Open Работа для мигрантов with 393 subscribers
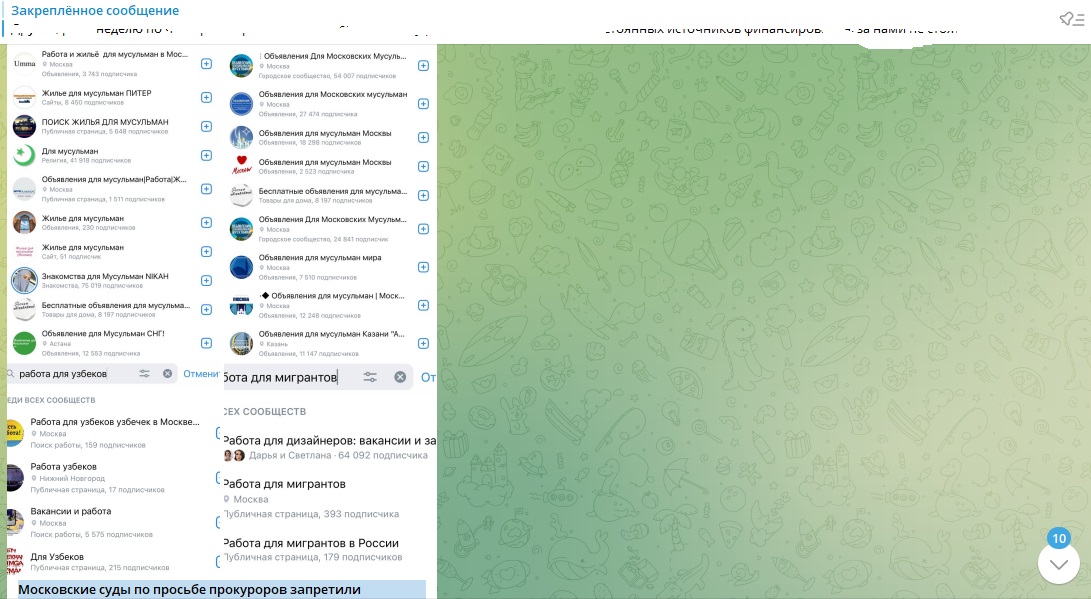Screen dimensions: 1091x599 [330, 498]
